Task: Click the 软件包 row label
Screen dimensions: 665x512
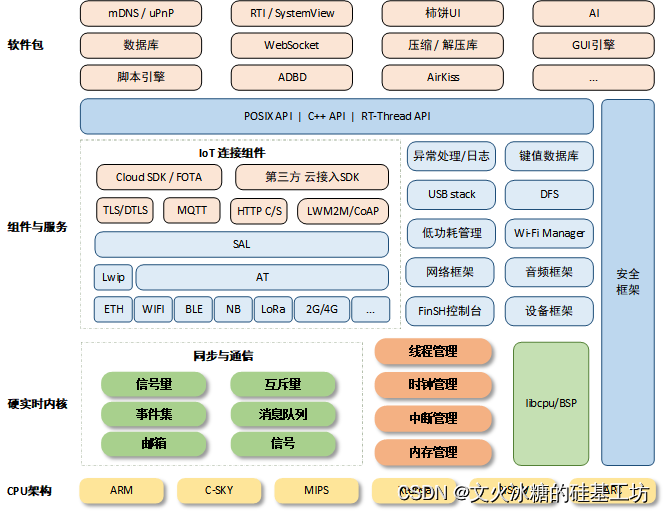Action: click(25, 45)
